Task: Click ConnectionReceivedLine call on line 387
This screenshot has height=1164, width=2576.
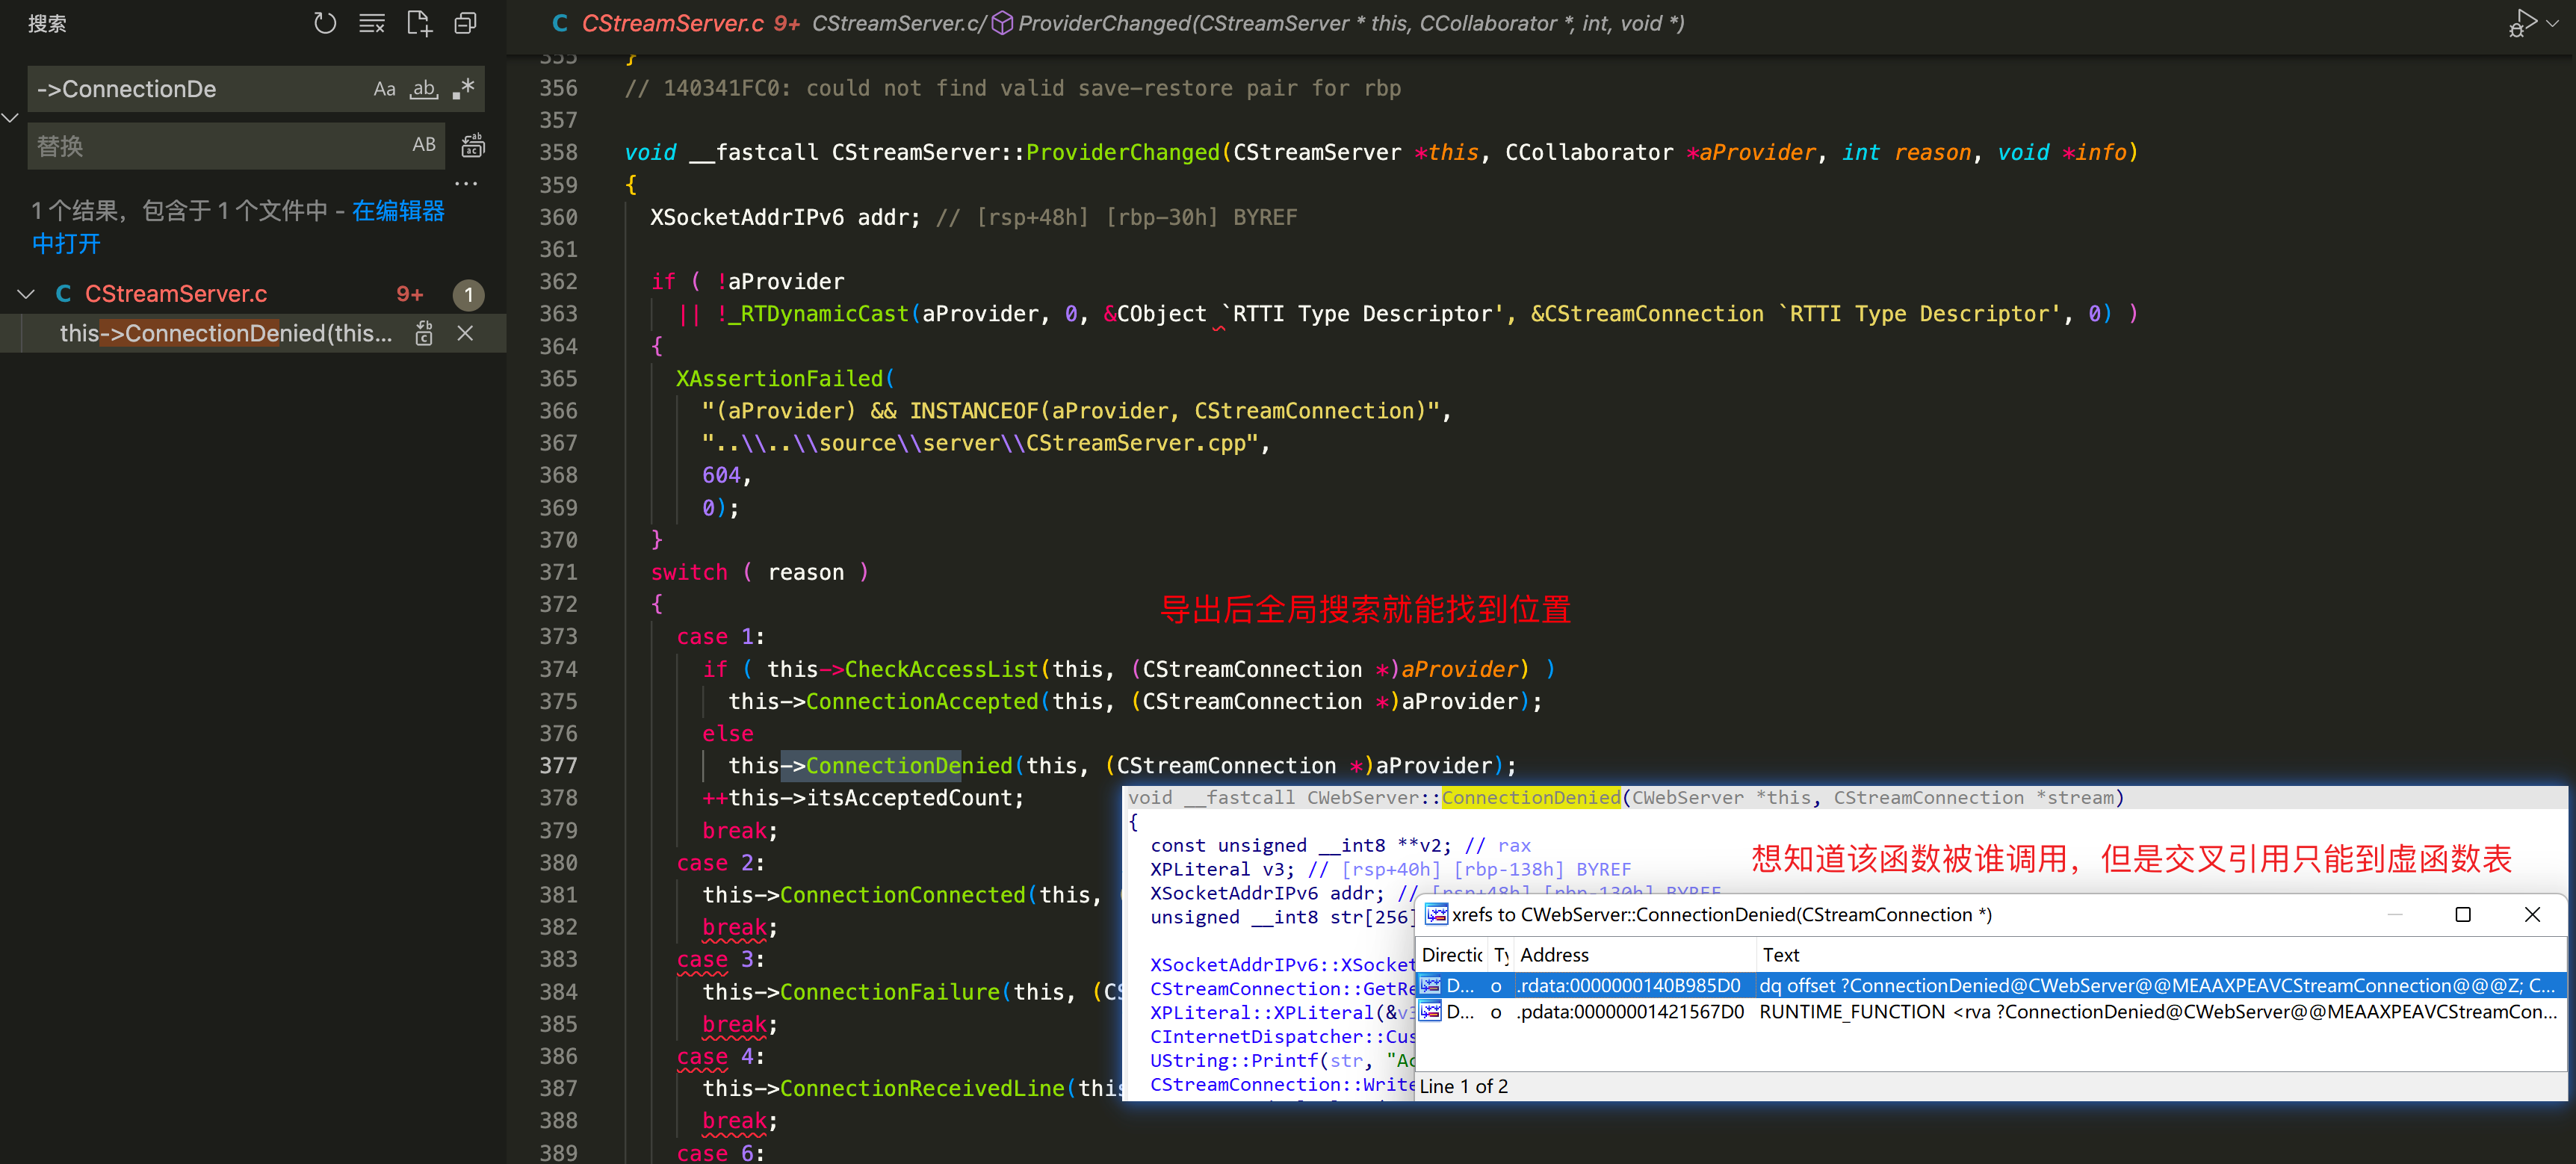Action: pyautogui.click(x=922, y=1089)
